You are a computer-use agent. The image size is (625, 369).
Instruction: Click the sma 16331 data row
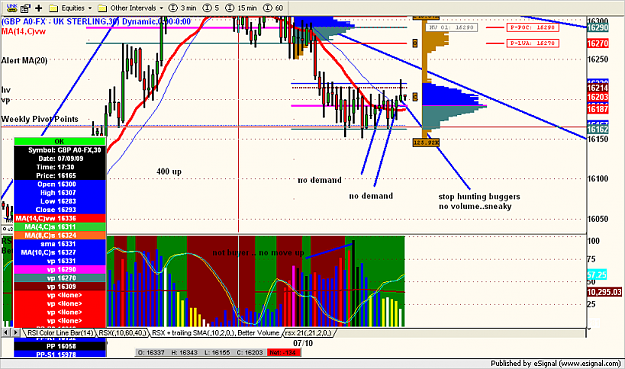60,244
